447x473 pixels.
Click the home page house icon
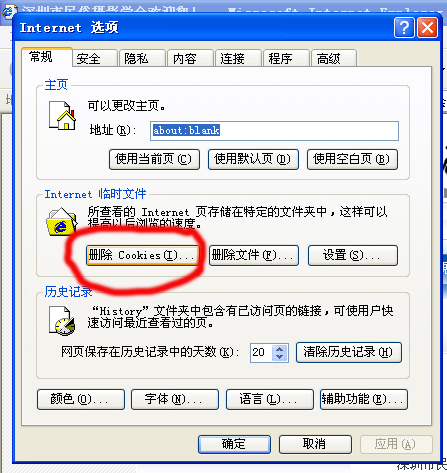point(62,115)
